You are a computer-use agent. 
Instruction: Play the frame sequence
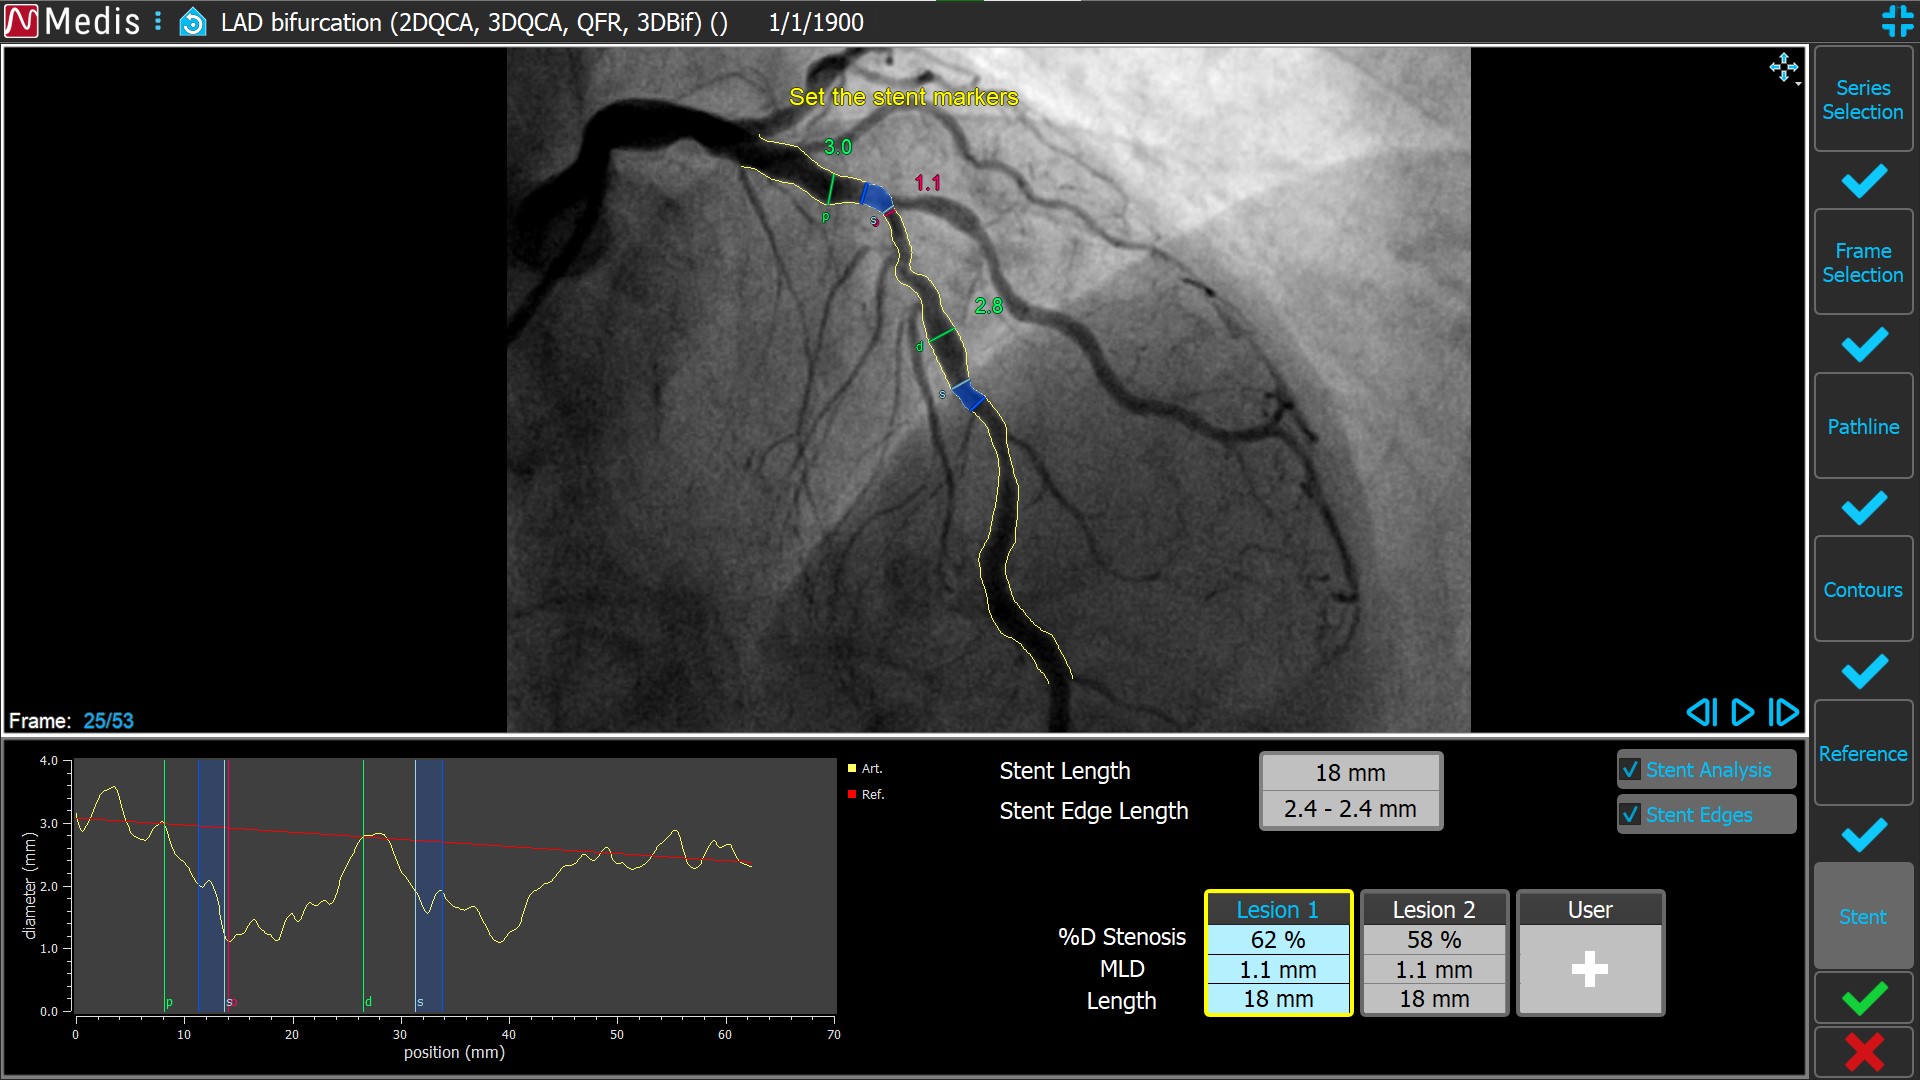1740,712
